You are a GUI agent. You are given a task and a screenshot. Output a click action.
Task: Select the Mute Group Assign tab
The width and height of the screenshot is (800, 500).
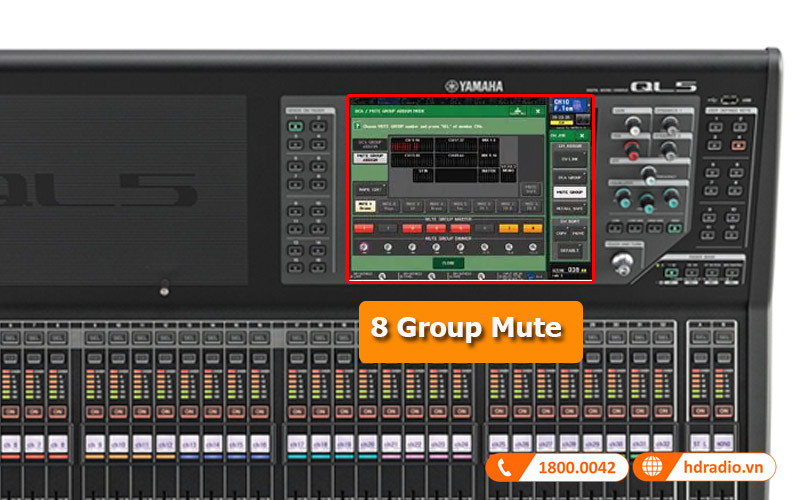(x=370, y=158)
